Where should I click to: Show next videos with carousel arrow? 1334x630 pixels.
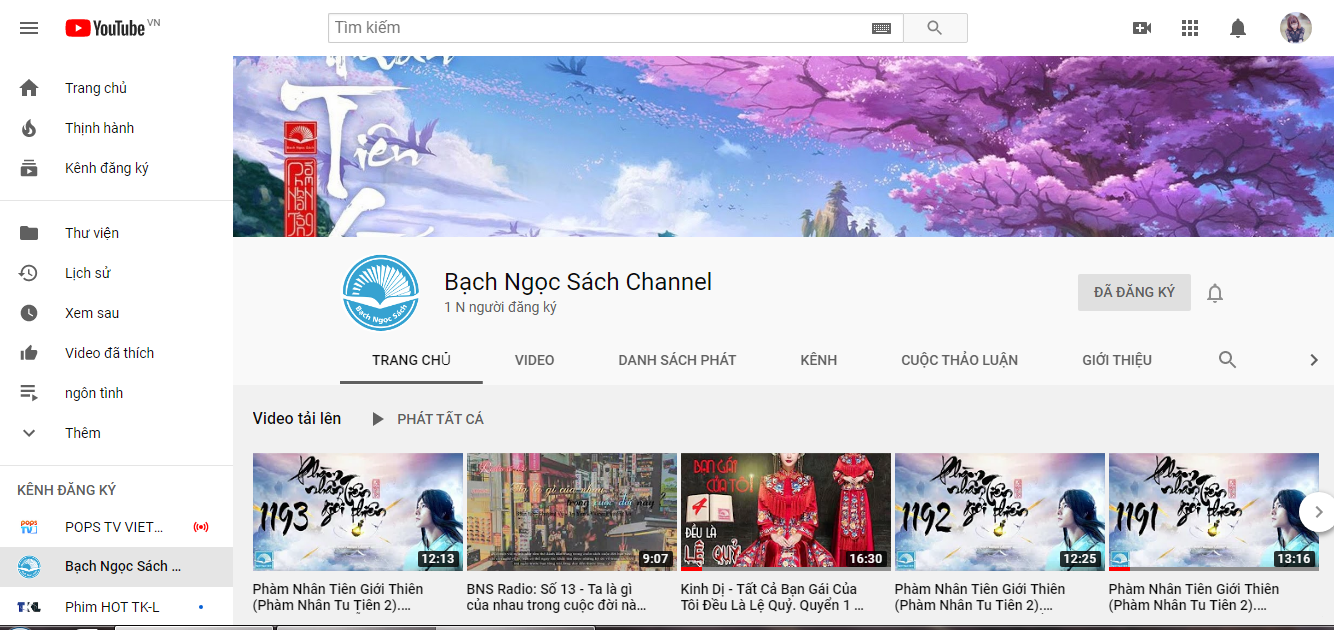tap(1317, 512)
